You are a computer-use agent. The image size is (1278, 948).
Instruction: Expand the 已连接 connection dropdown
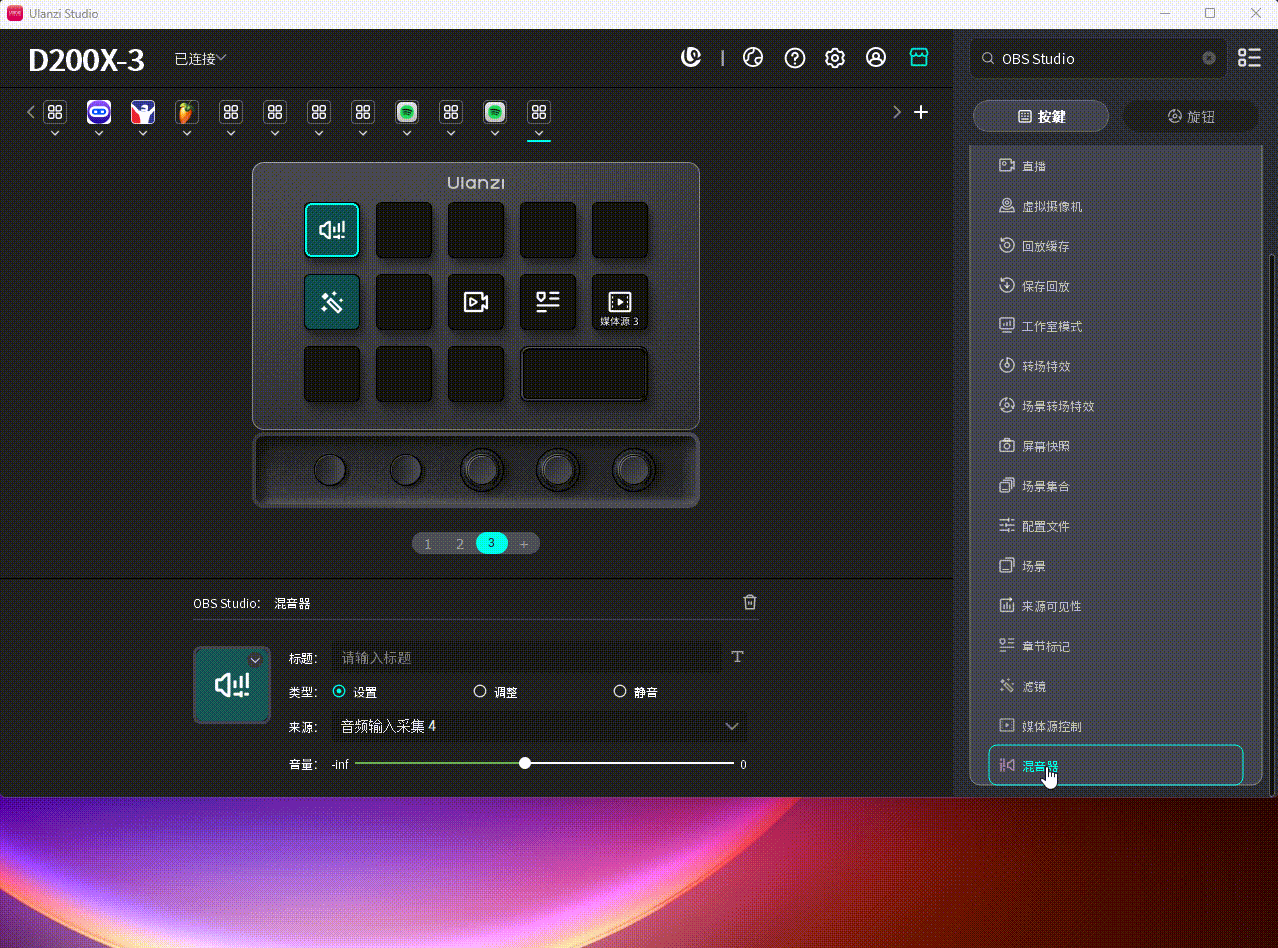click(200, 59)
